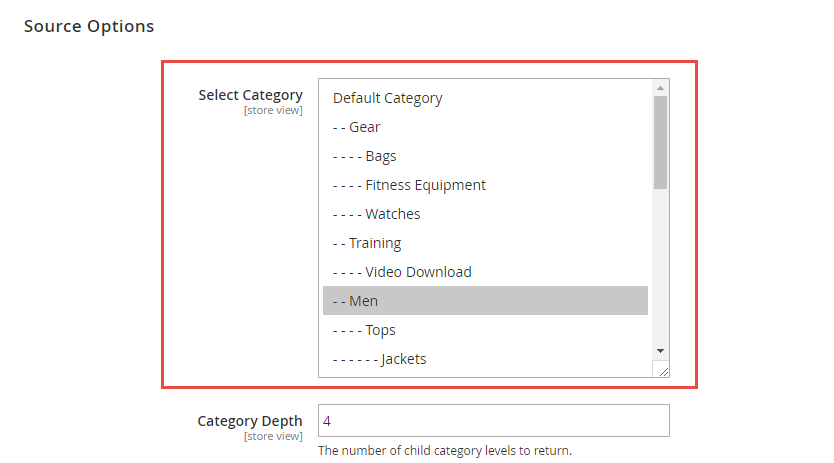Choose the Gear category option

coord(485,127)
